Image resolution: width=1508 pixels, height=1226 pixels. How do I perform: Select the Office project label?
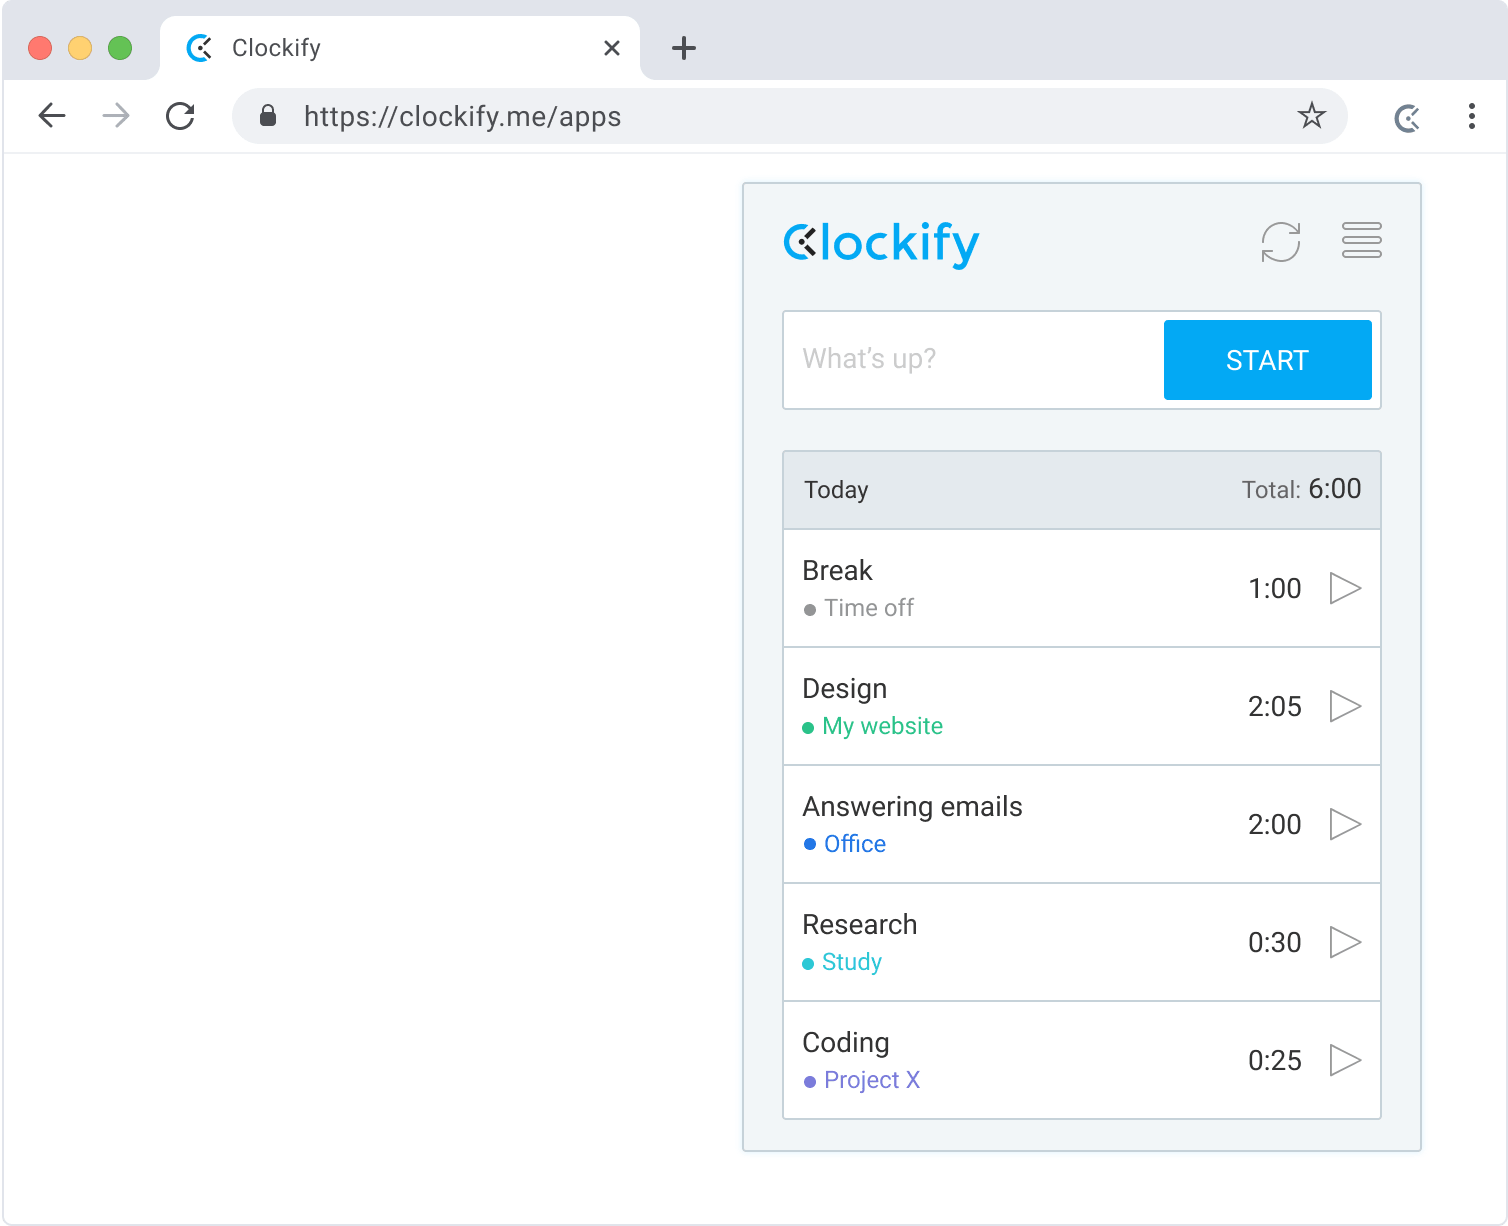tap(855, 844)
